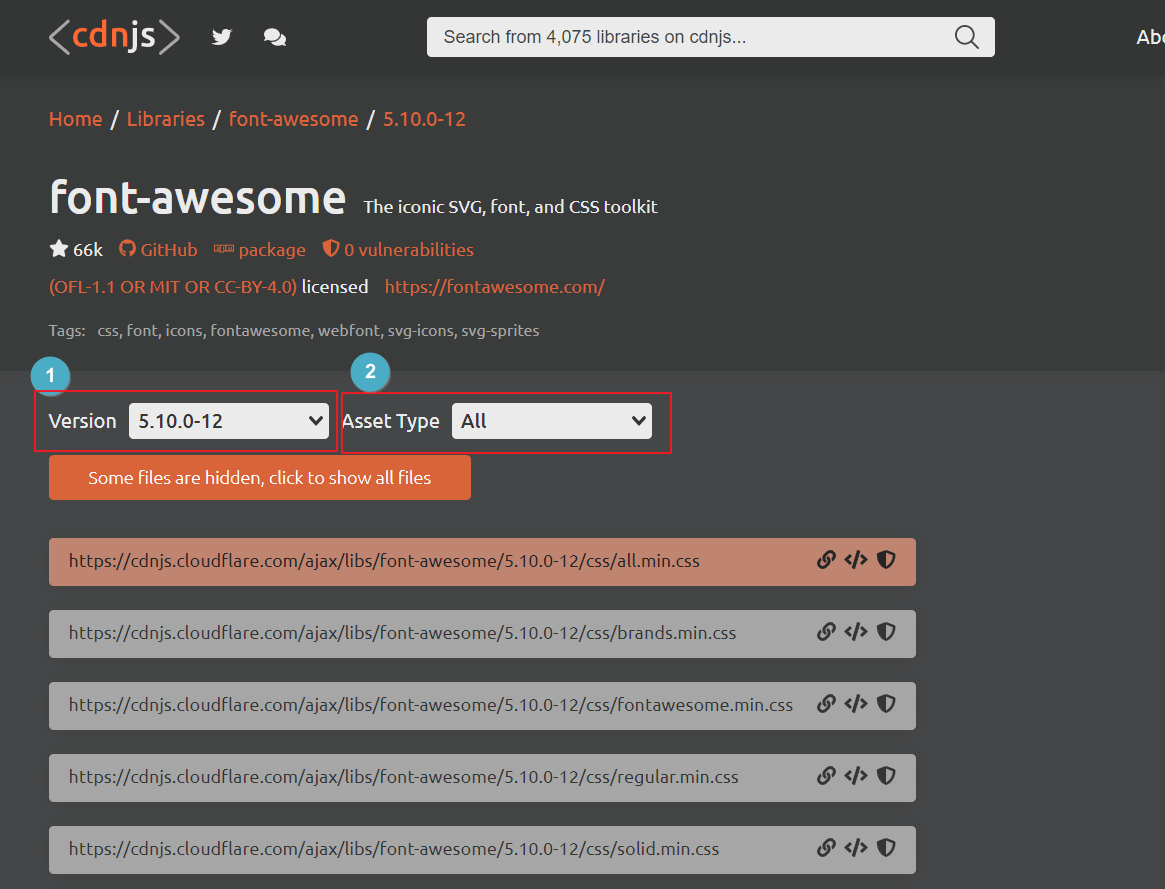The width and height of the screenshot is (1165, 889).
Task: Copy SRI shield icon for solid.min.css
Action: [886, 848]
